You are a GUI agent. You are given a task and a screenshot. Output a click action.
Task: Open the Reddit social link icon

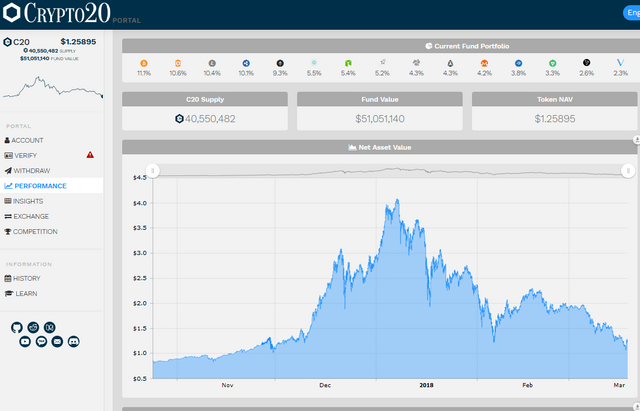point(33,327)
